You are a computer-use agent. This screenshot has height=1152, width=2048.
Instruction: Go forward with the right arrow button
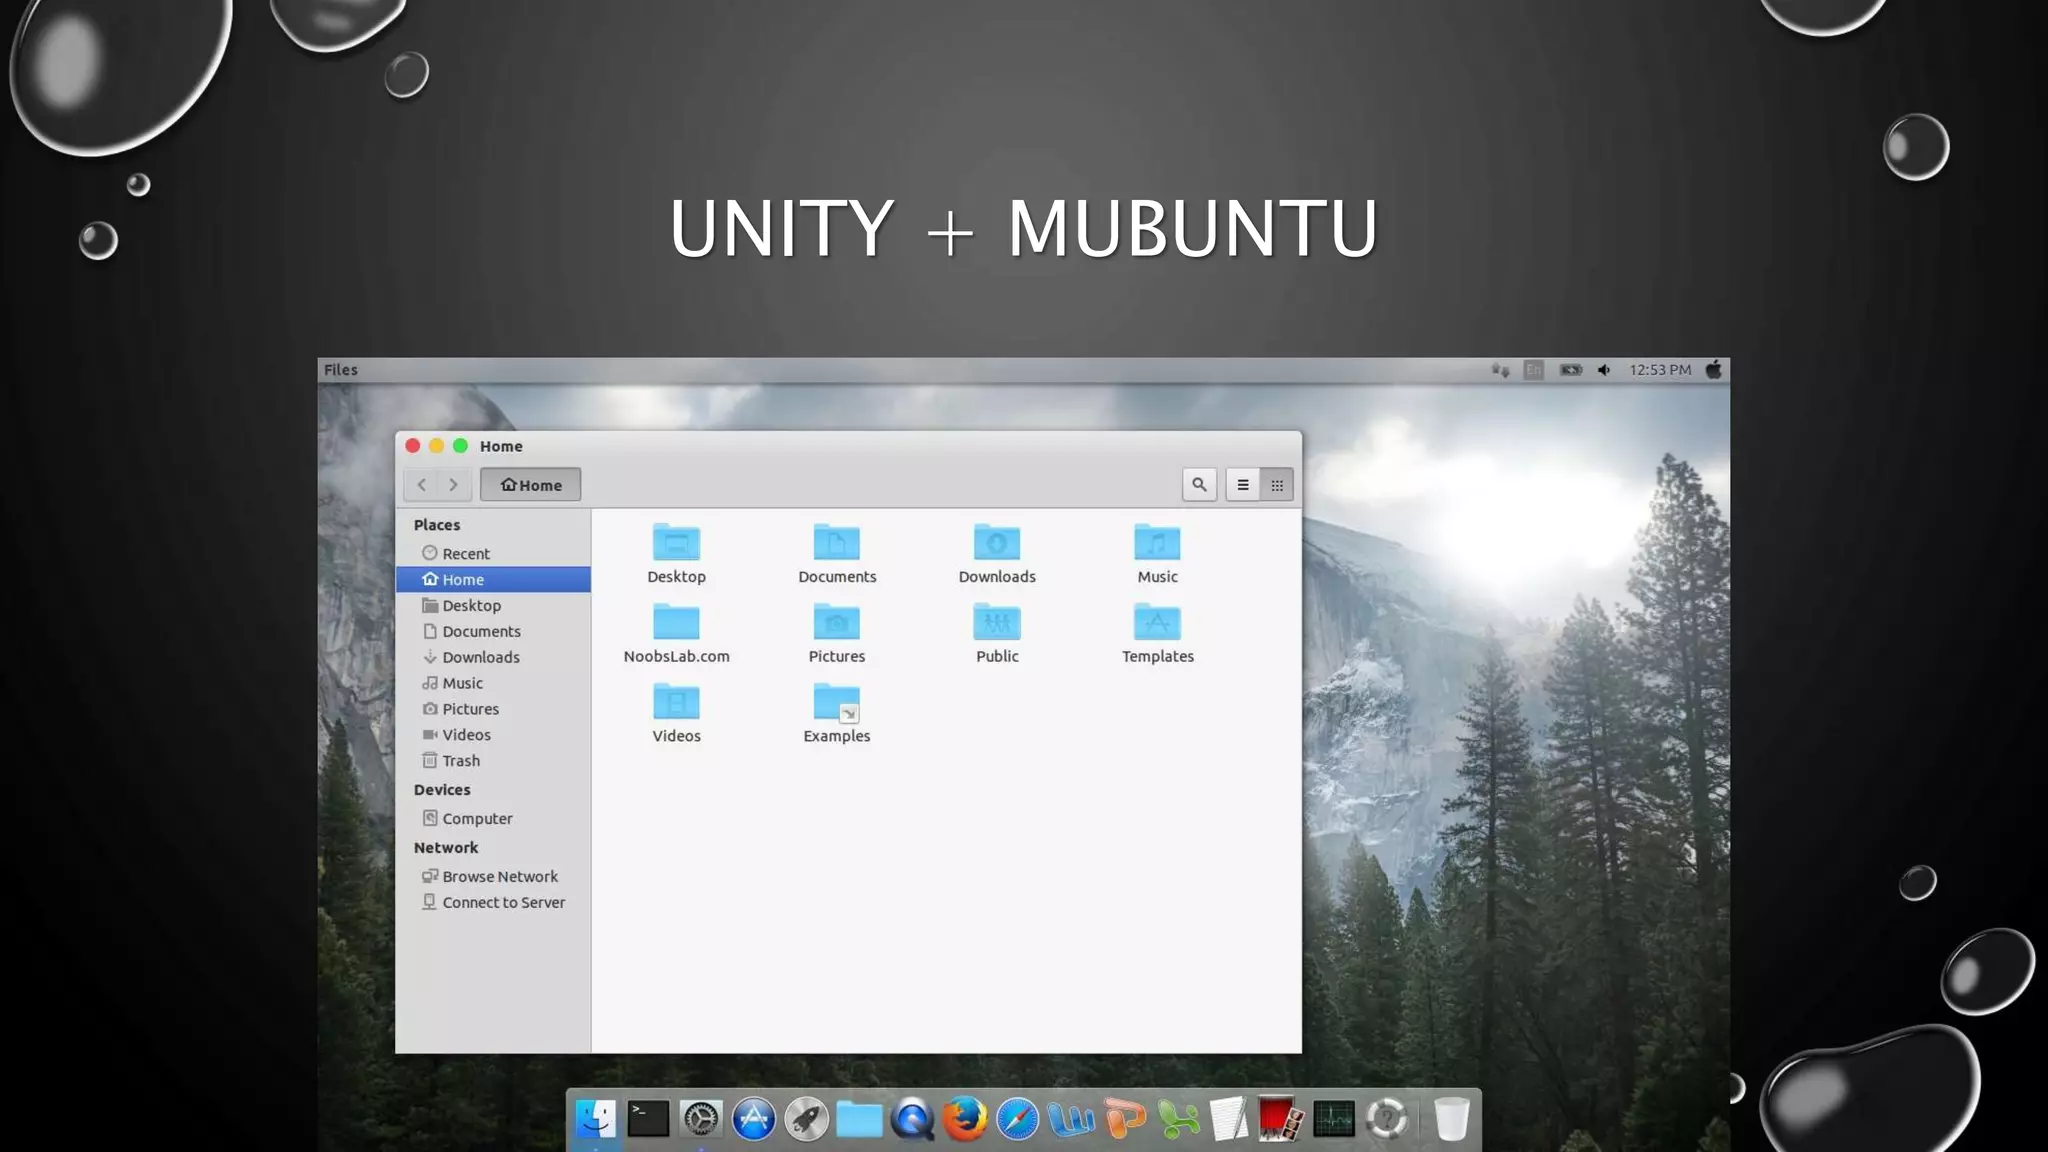click(454, 485)
